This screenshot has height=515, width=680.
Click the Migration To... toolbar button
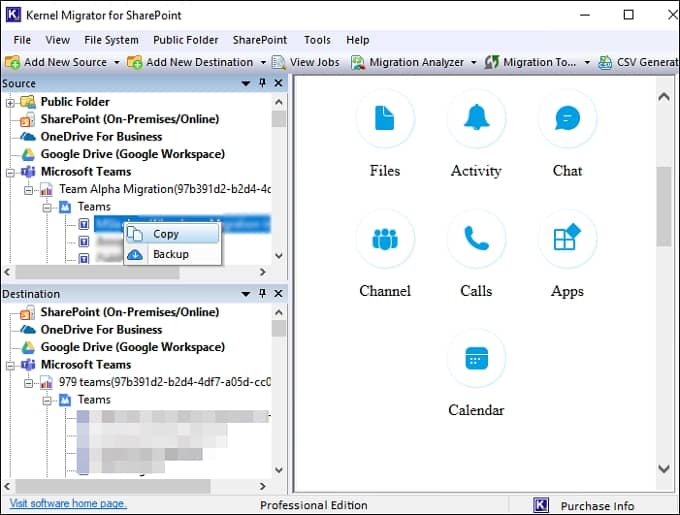coord(531,62)
